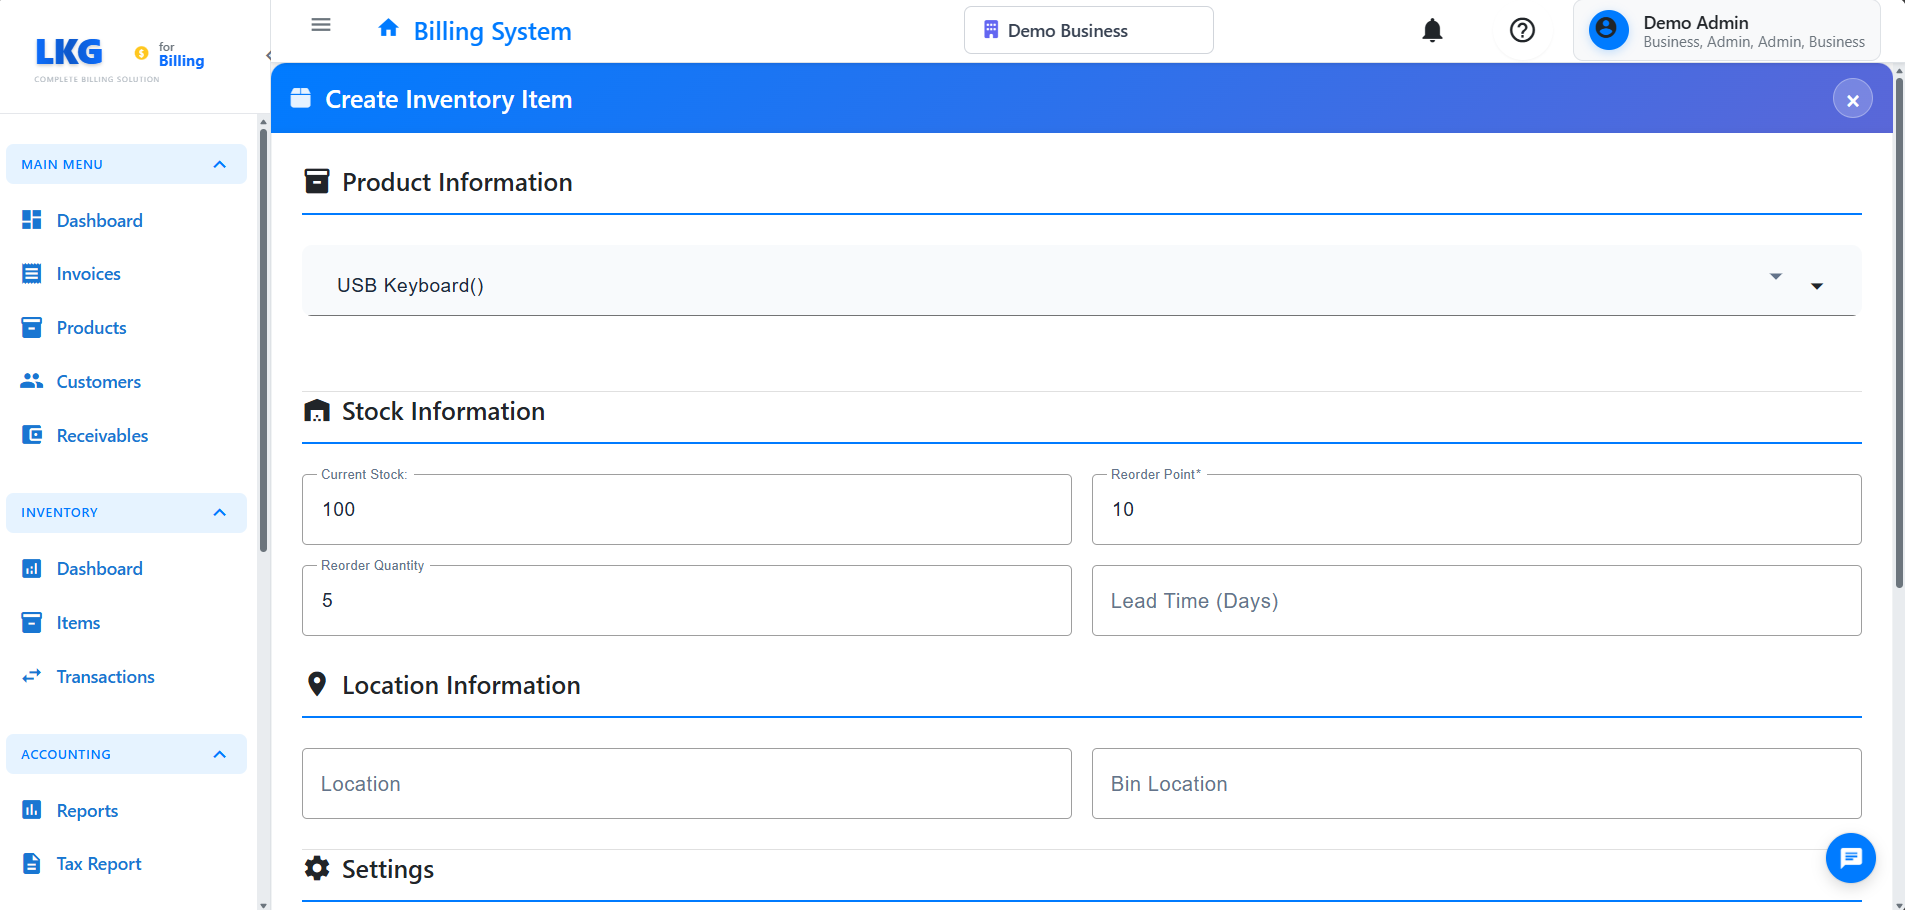The image size is (1905, 910).
Task: Toggle the hamburger menu icon
Action: [321, 25]
